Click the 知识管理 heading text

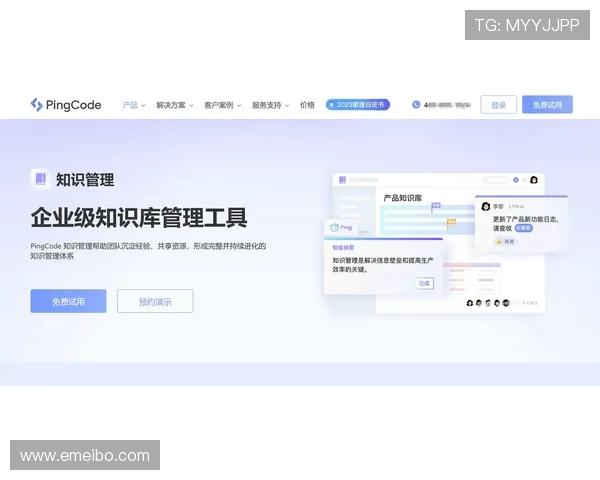pyautogui.click(x=85, y=180)
